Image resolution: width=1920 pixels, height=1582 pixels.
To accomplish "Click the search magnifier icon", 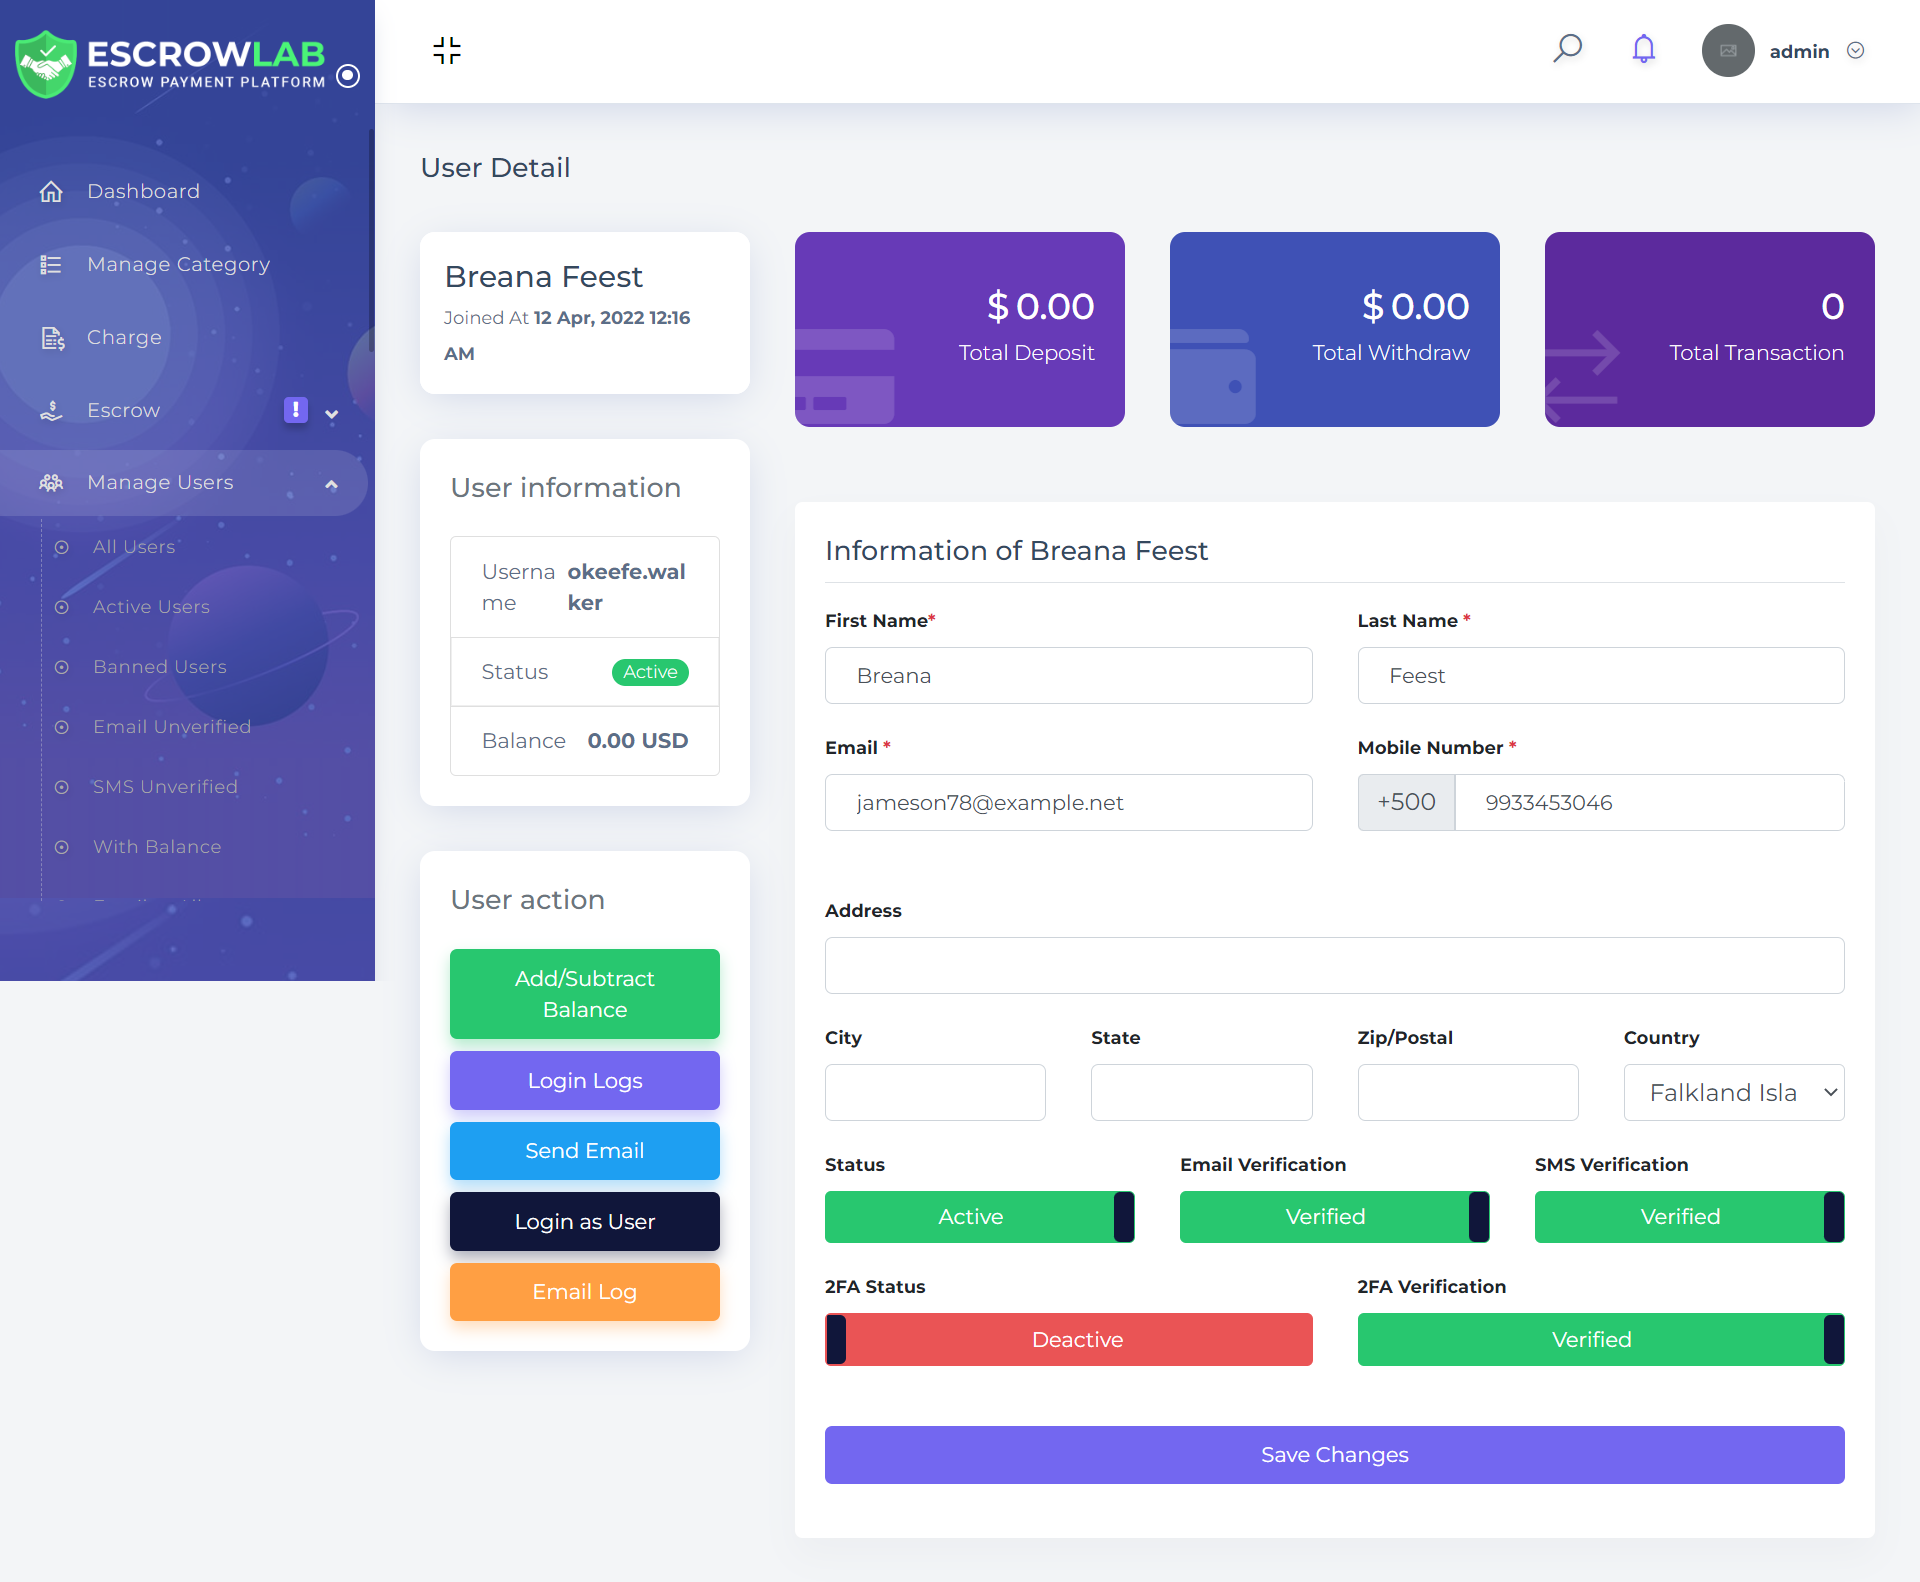I will 1567,49.
